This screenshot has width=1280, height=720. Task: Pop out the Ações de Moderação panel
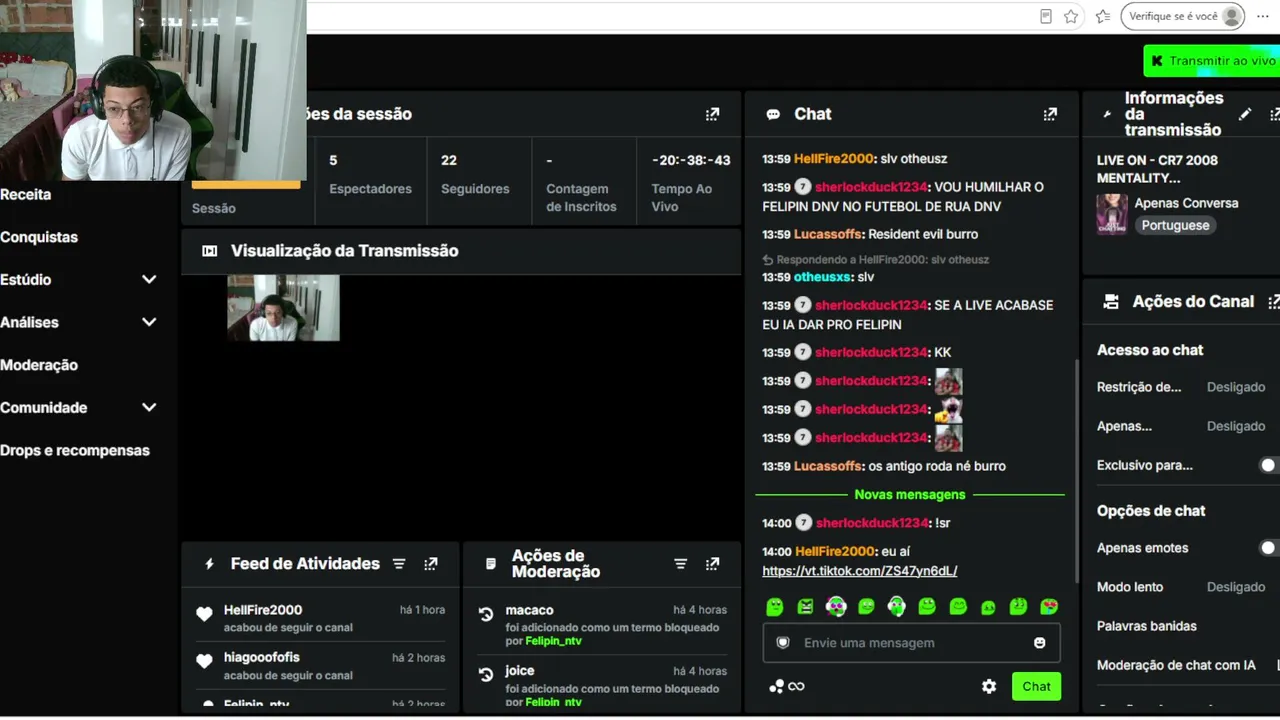(712, 564)
